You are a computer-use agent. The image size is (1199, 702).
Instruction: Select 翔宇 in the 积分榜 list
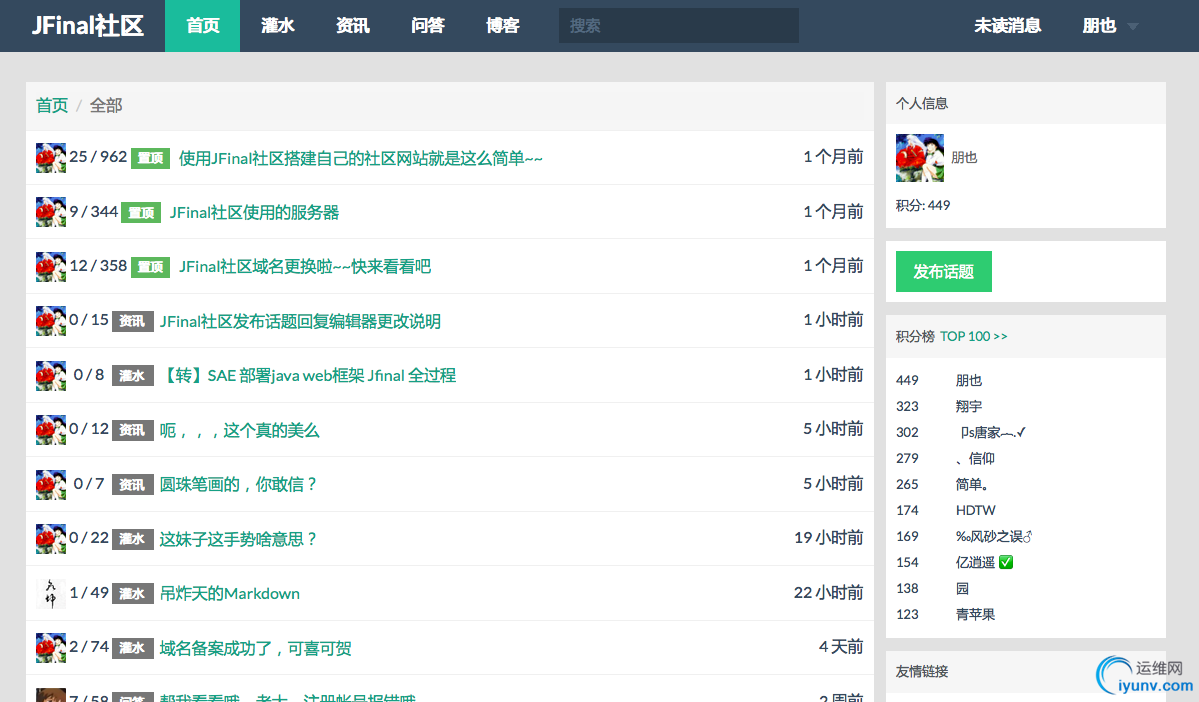coord(969,406)
